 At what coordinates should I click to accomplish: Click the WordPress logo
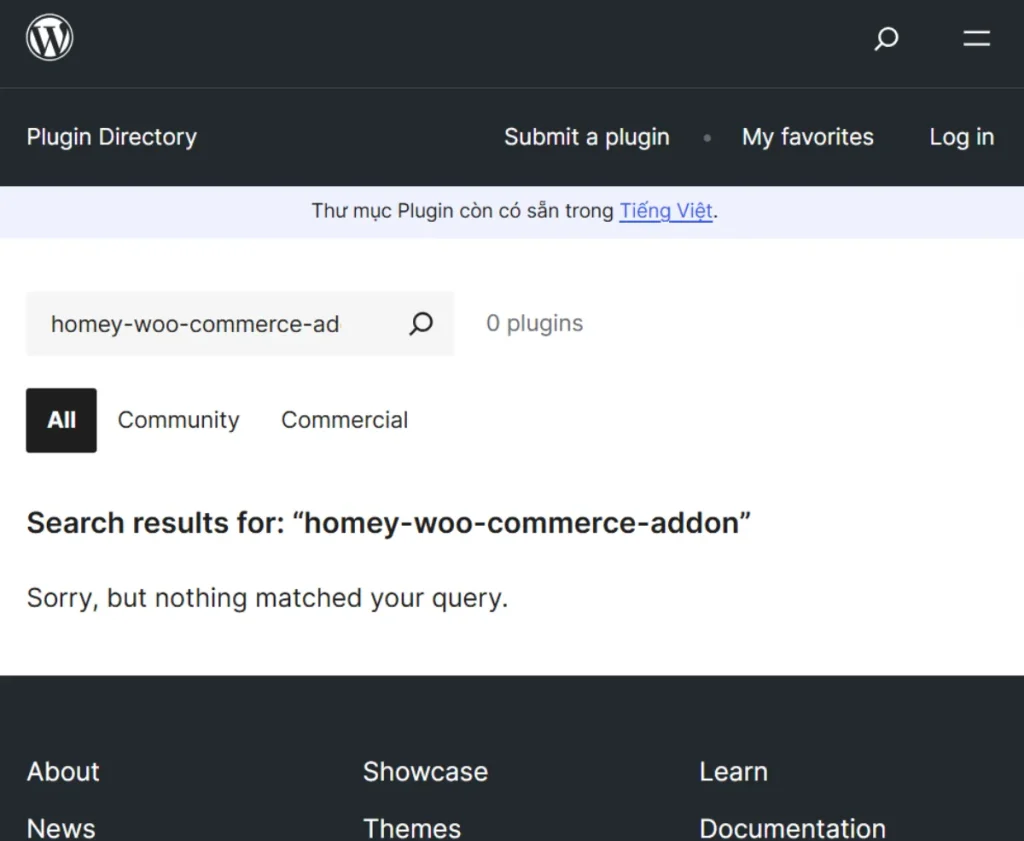pyautogui.click(x=50, y=37)
